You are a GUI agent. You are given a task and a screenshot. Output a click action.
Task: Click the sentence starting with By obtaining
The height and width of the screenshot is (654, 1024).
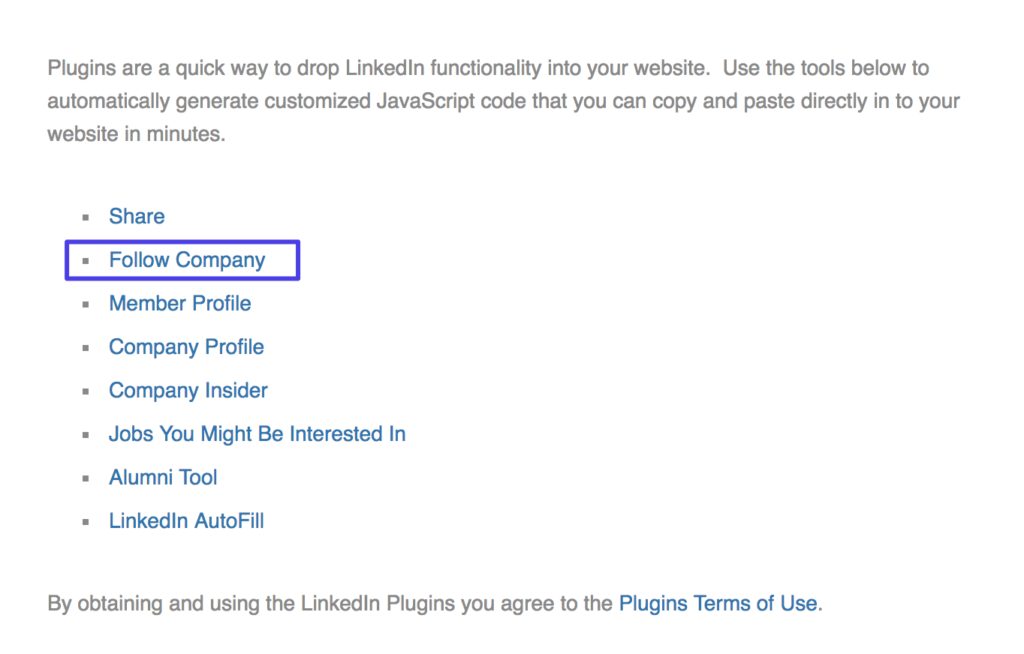point(330,604)
